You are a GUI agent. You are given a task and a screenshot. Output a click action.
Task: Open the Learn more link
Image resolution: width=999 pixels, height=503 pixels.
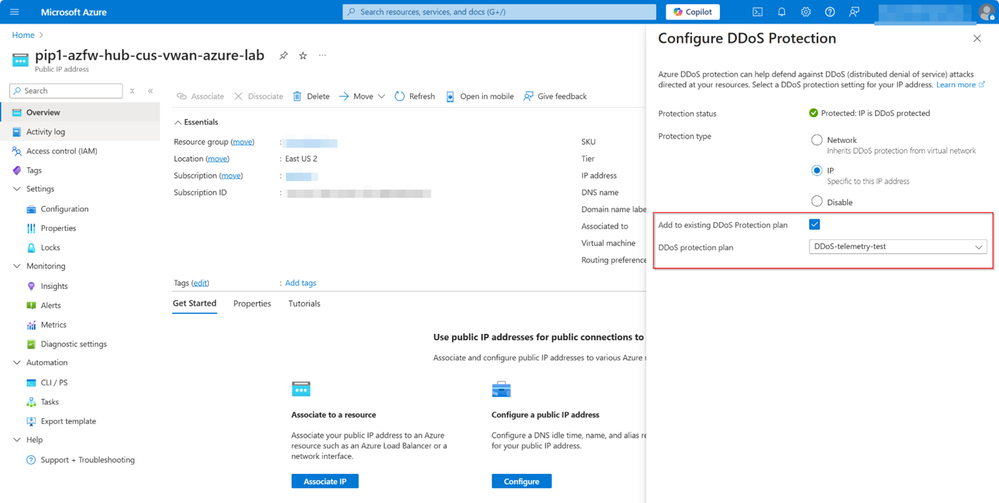click(960, 85)
